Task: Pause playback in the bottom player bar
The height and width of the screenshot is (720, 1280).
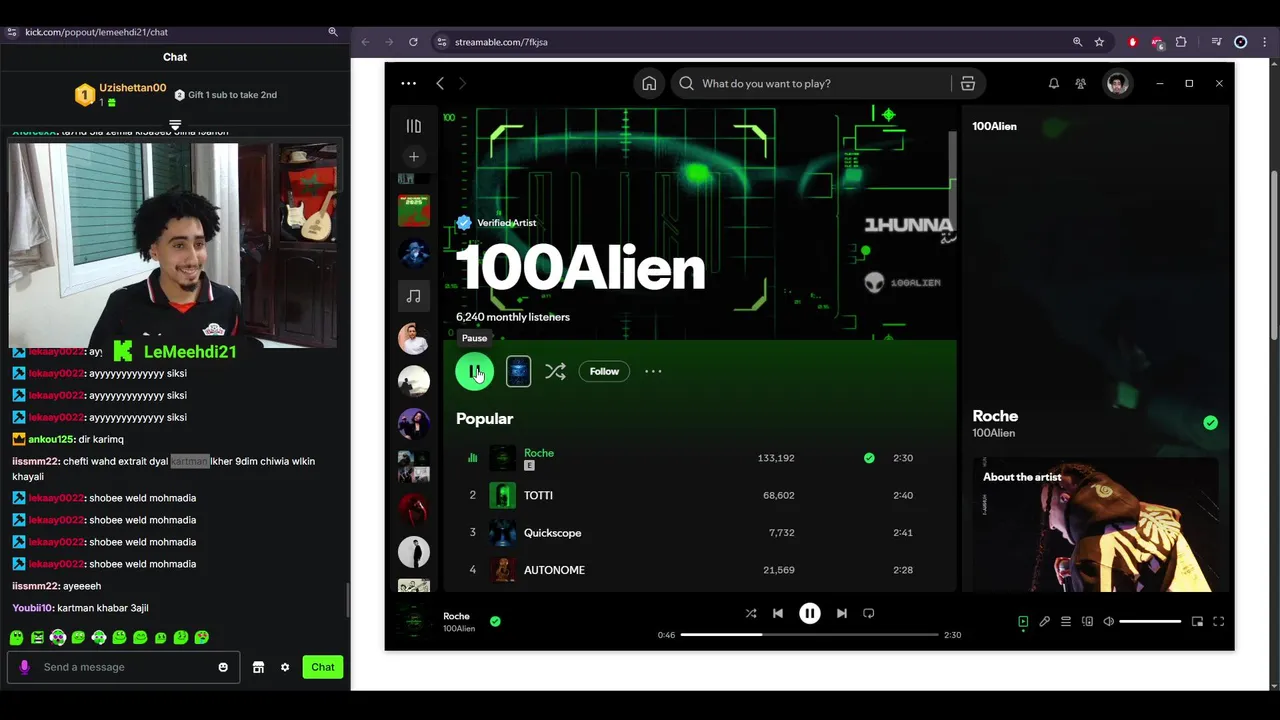Action: (810, 614)
